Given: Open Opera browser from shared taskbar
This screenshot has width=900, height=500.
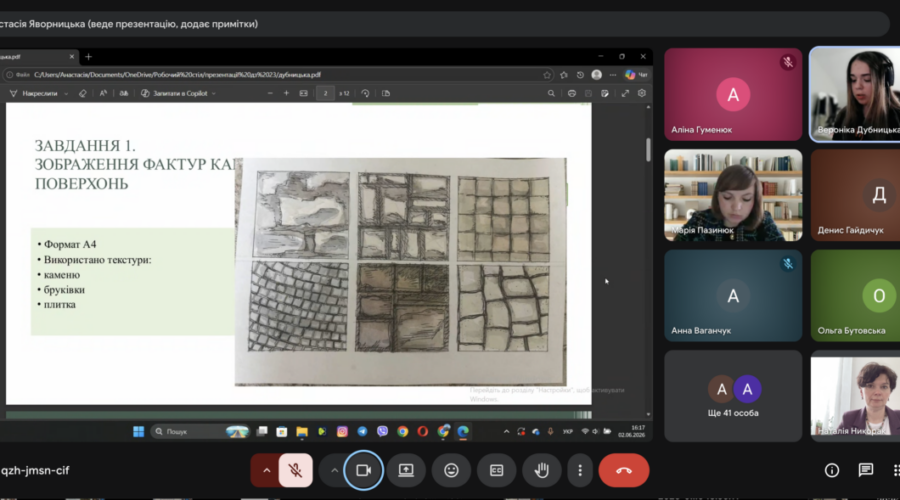Looking at the screenshot, I should click(x=422, y=431).
